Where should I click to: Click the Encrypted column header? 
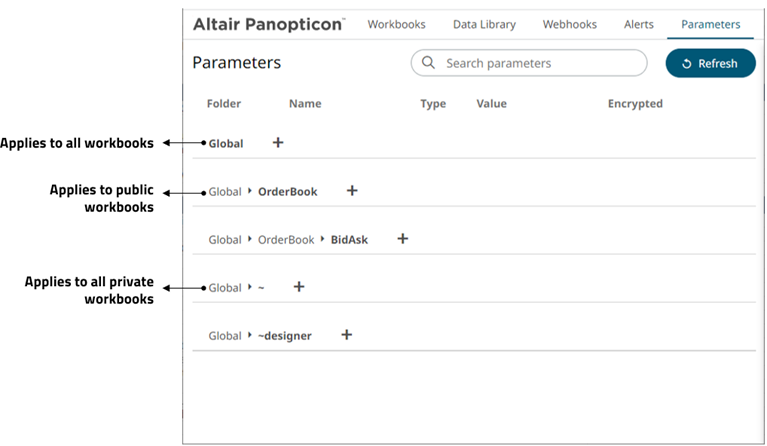pos(635,104)
